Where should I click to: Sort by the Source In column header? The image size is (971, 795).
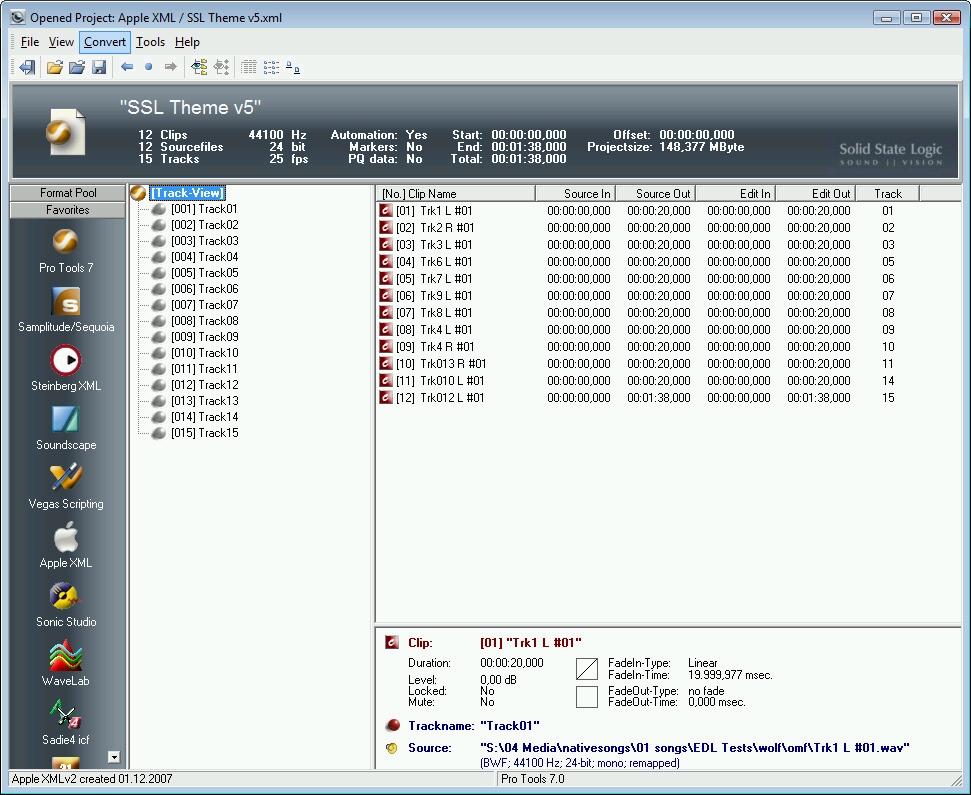click(576, 194)
